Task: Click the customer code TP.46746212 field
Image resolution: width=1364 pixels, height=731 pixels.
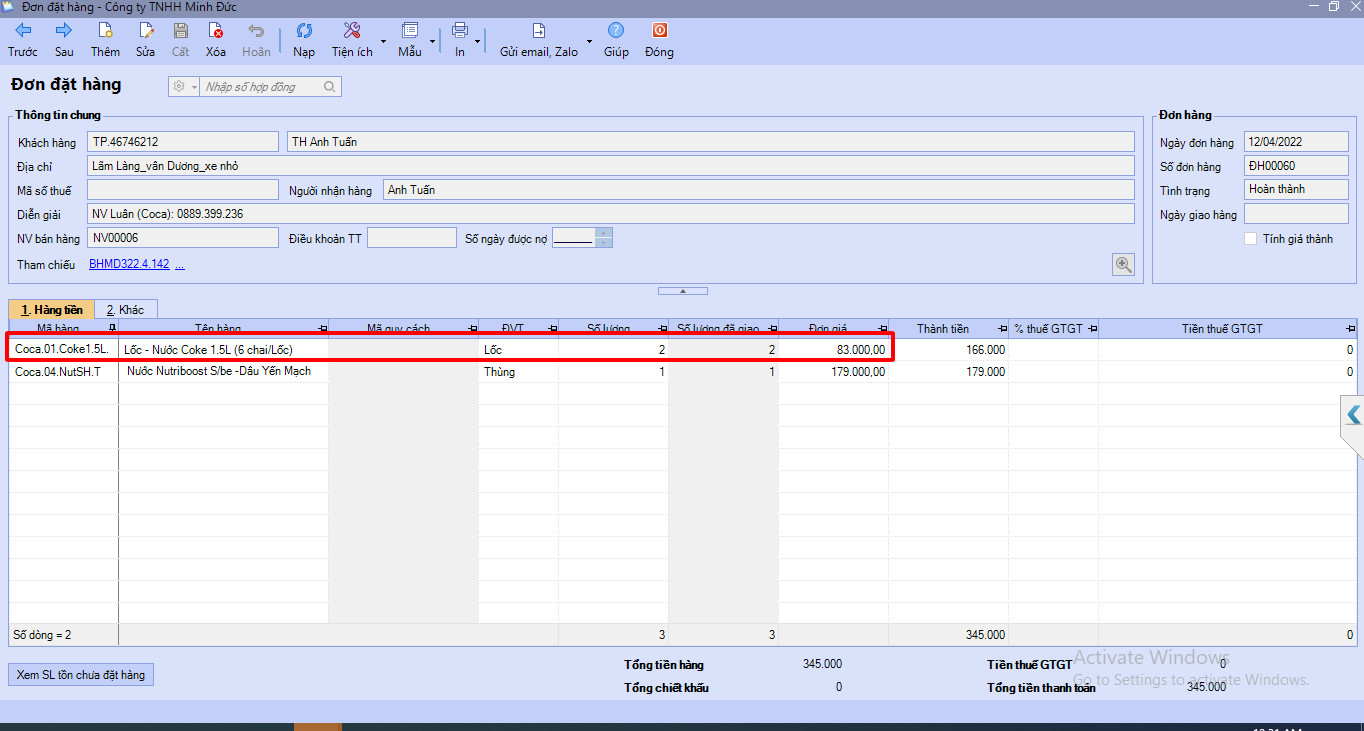Action: tap(183, 142)
